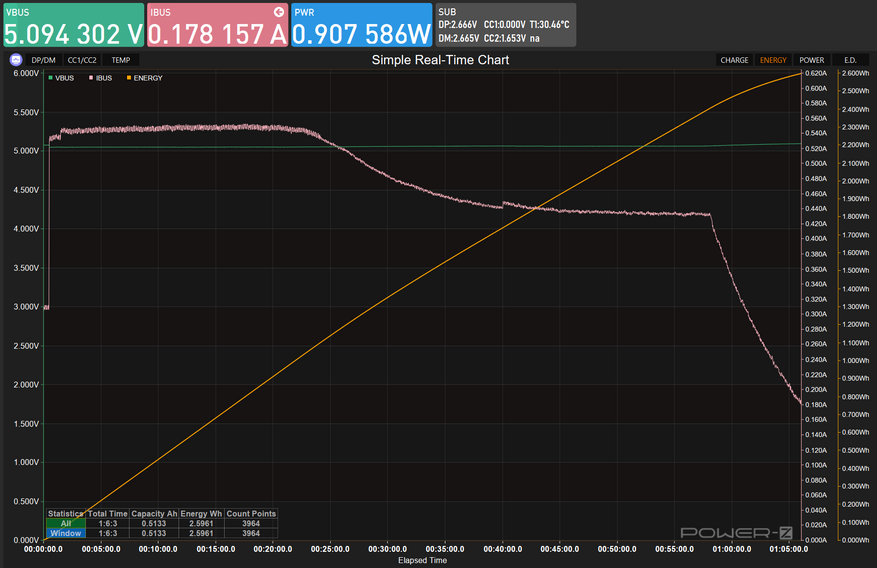Switch to the E.D. chart tab

click(850, 60)
